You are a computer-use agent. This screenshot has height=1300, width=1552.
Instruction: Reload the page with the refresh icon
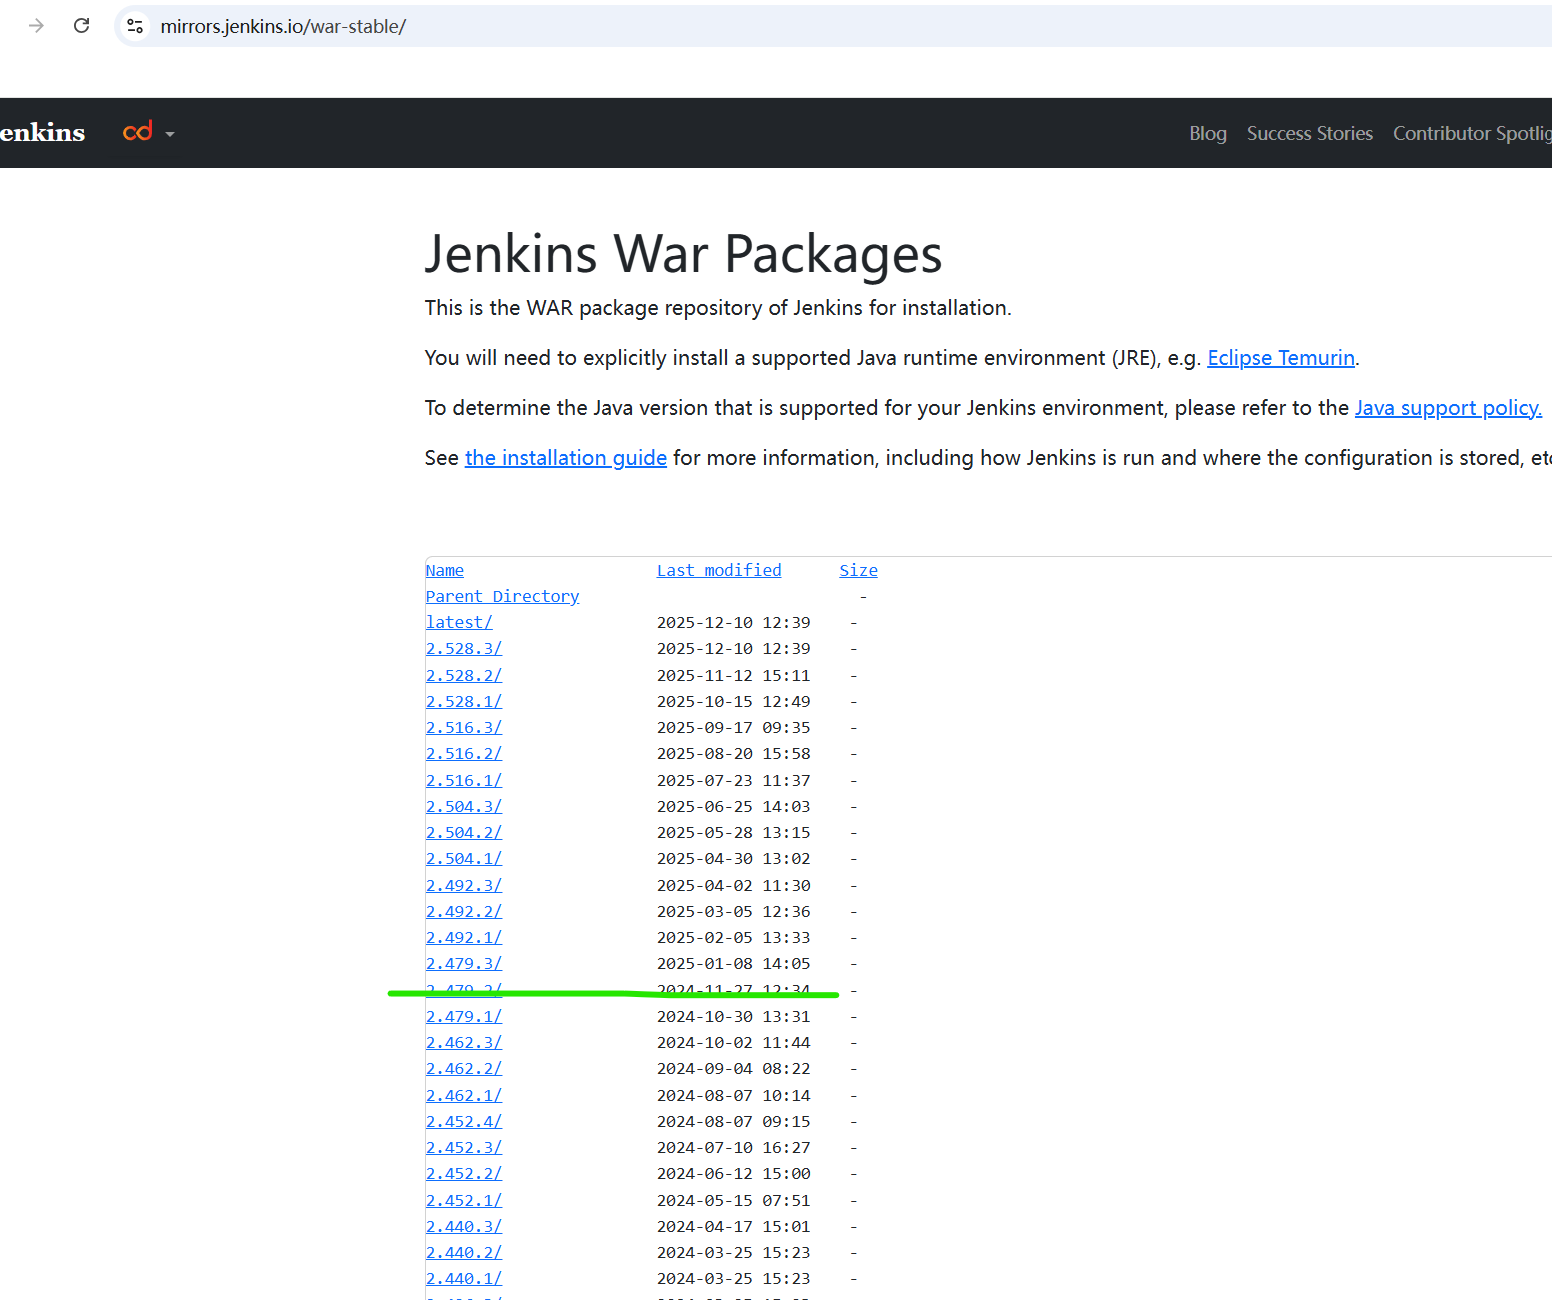click(82, 26)
